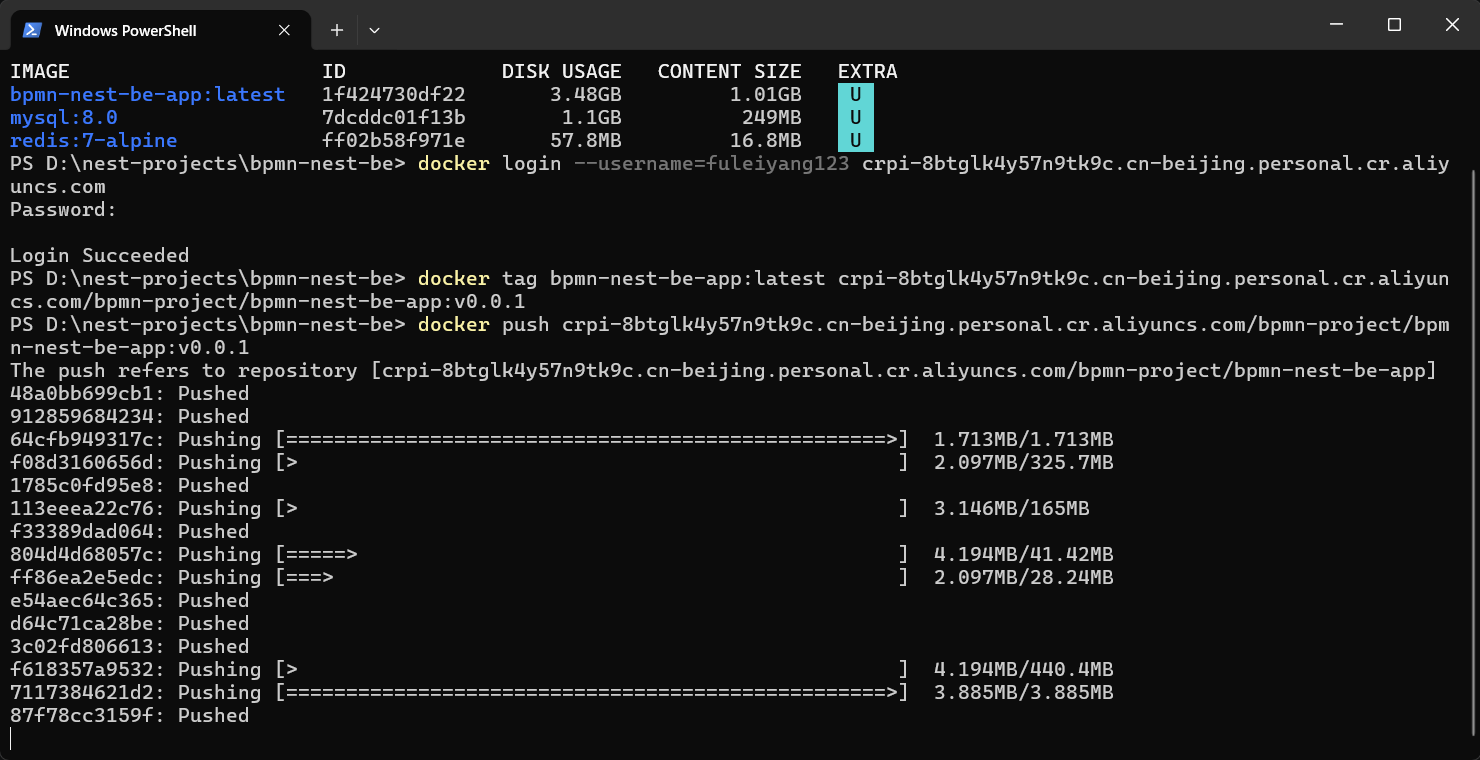Screen dimensions: 1480x760
Task: Click the 1.01GB content size value
Action: pyautogui.click(x=766, y=95)
